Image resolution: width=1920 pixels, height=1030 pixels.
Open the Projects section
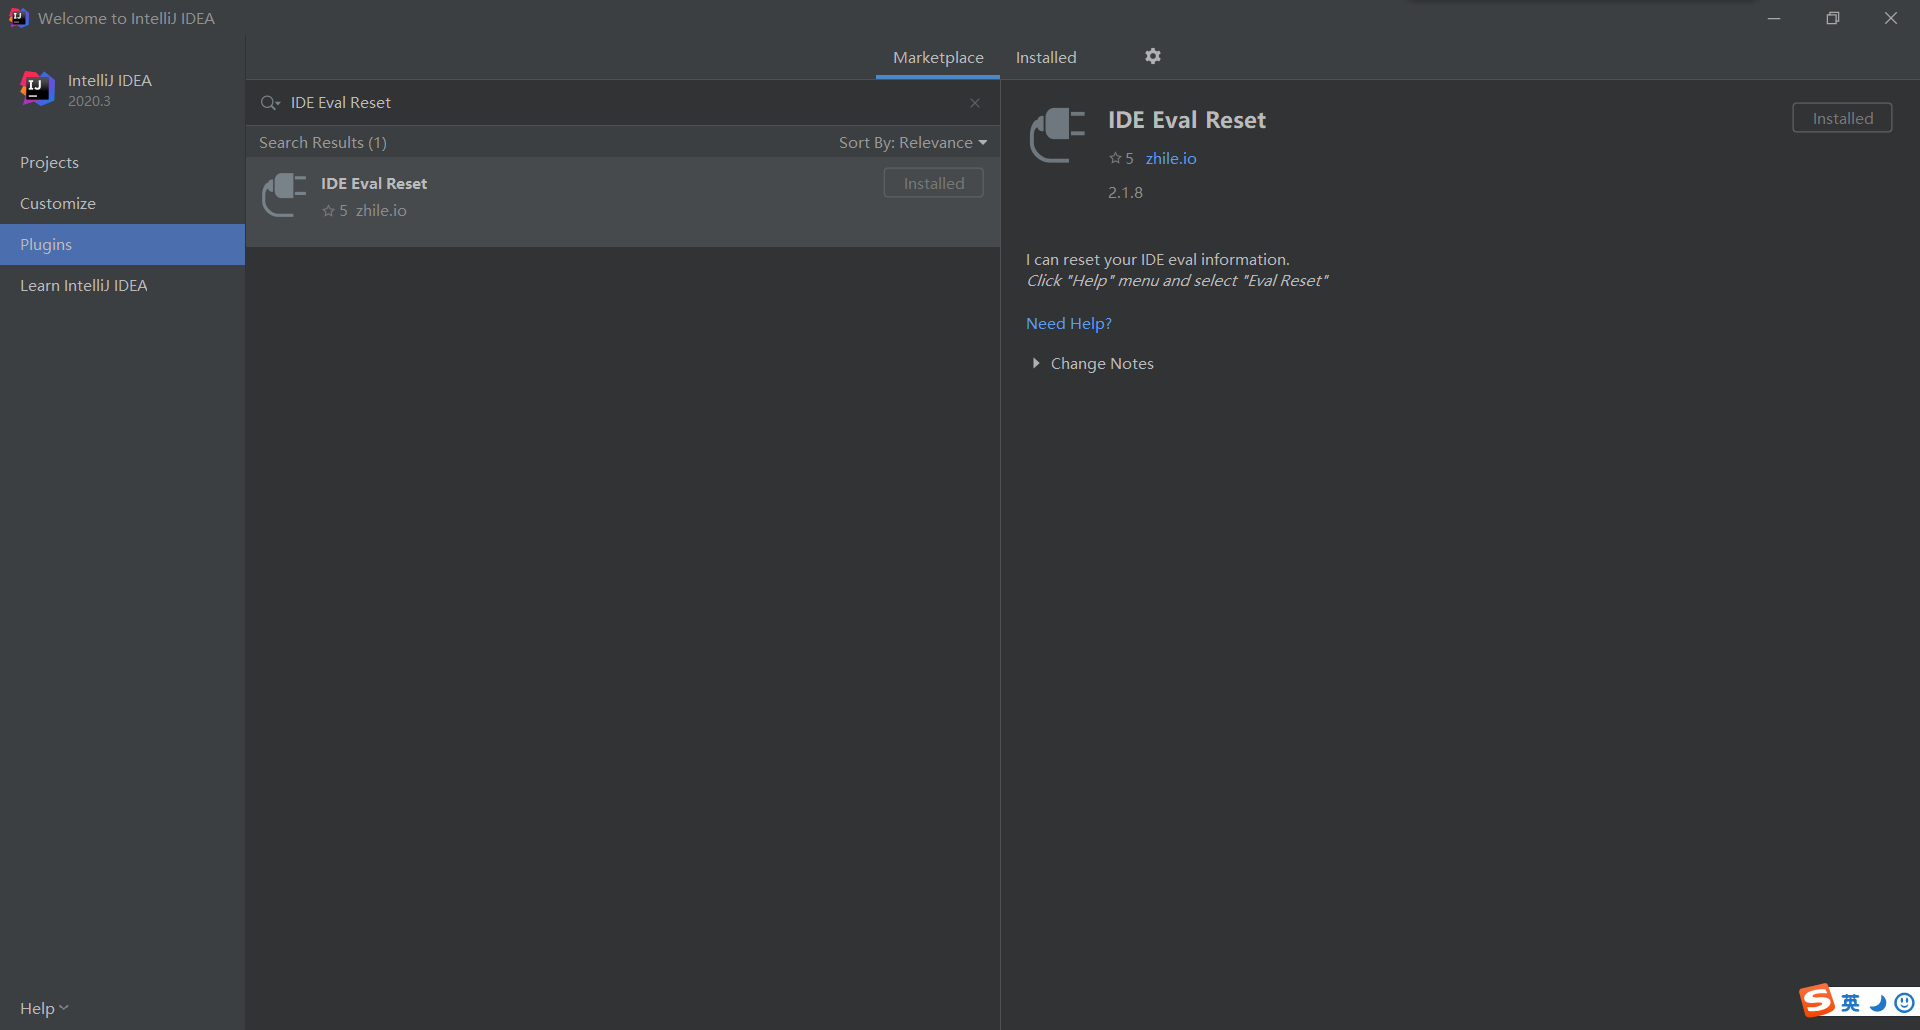[122, 162]
